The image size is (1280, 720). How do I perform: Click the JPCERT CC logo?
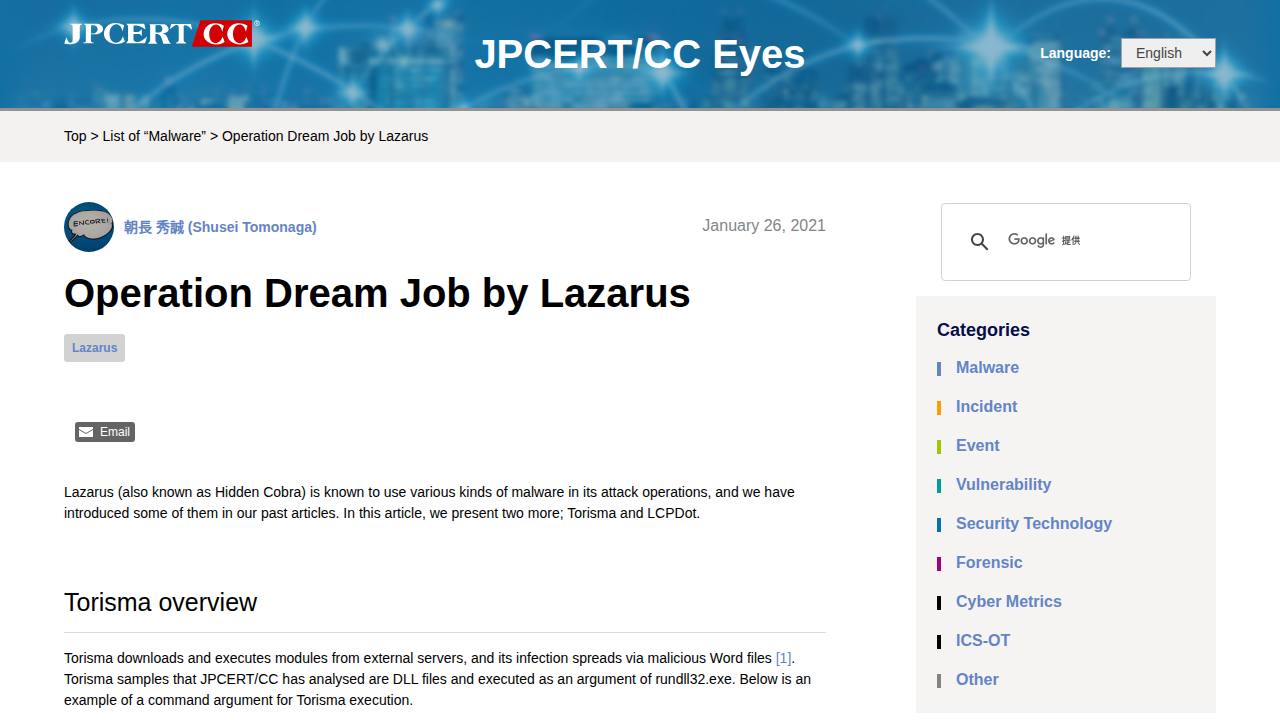[x=161, y=33]
